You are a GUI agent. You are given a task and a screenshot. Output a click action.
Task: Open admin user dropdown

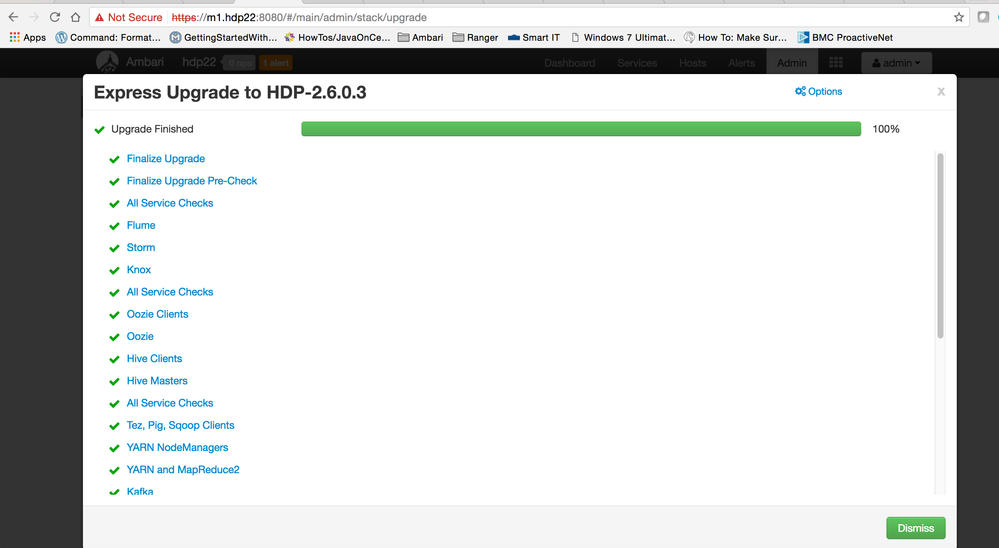(x=896, y=62)
